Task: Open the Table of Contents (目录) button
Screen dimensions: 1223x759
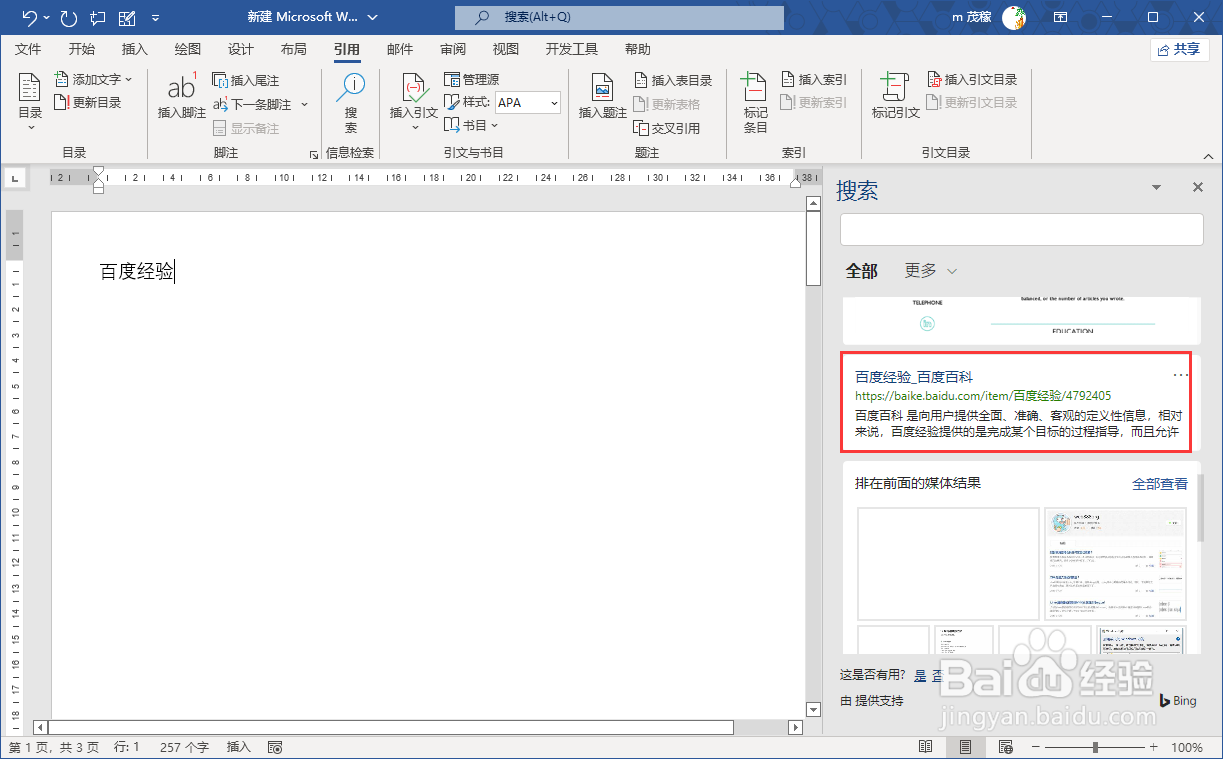Action: (31, 103)
